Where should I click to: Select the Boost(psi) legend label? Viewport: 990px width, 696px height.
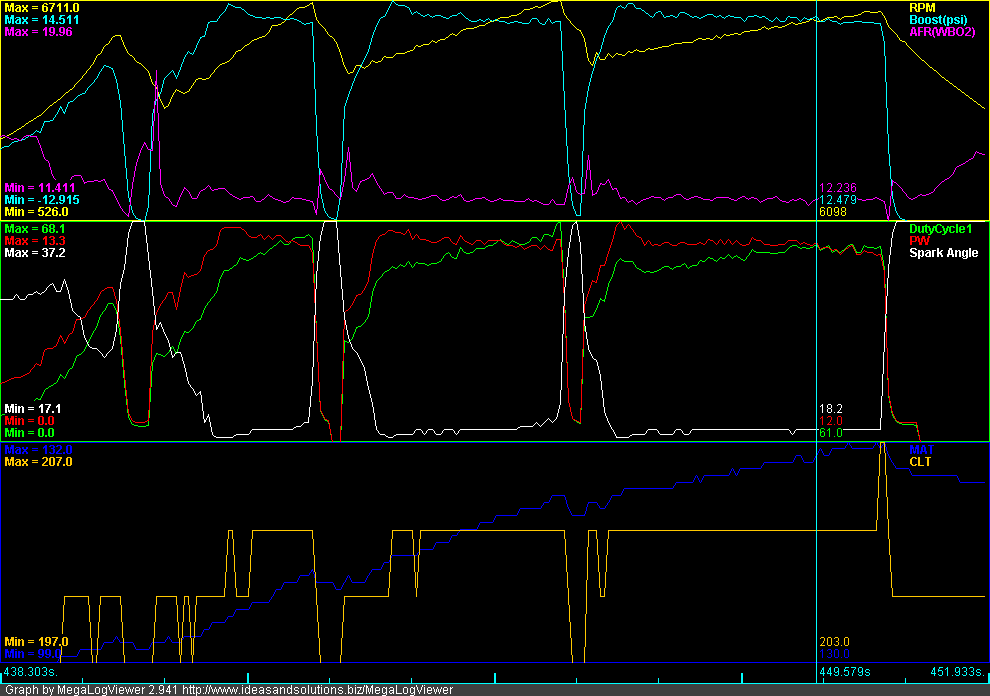(937, 20)
